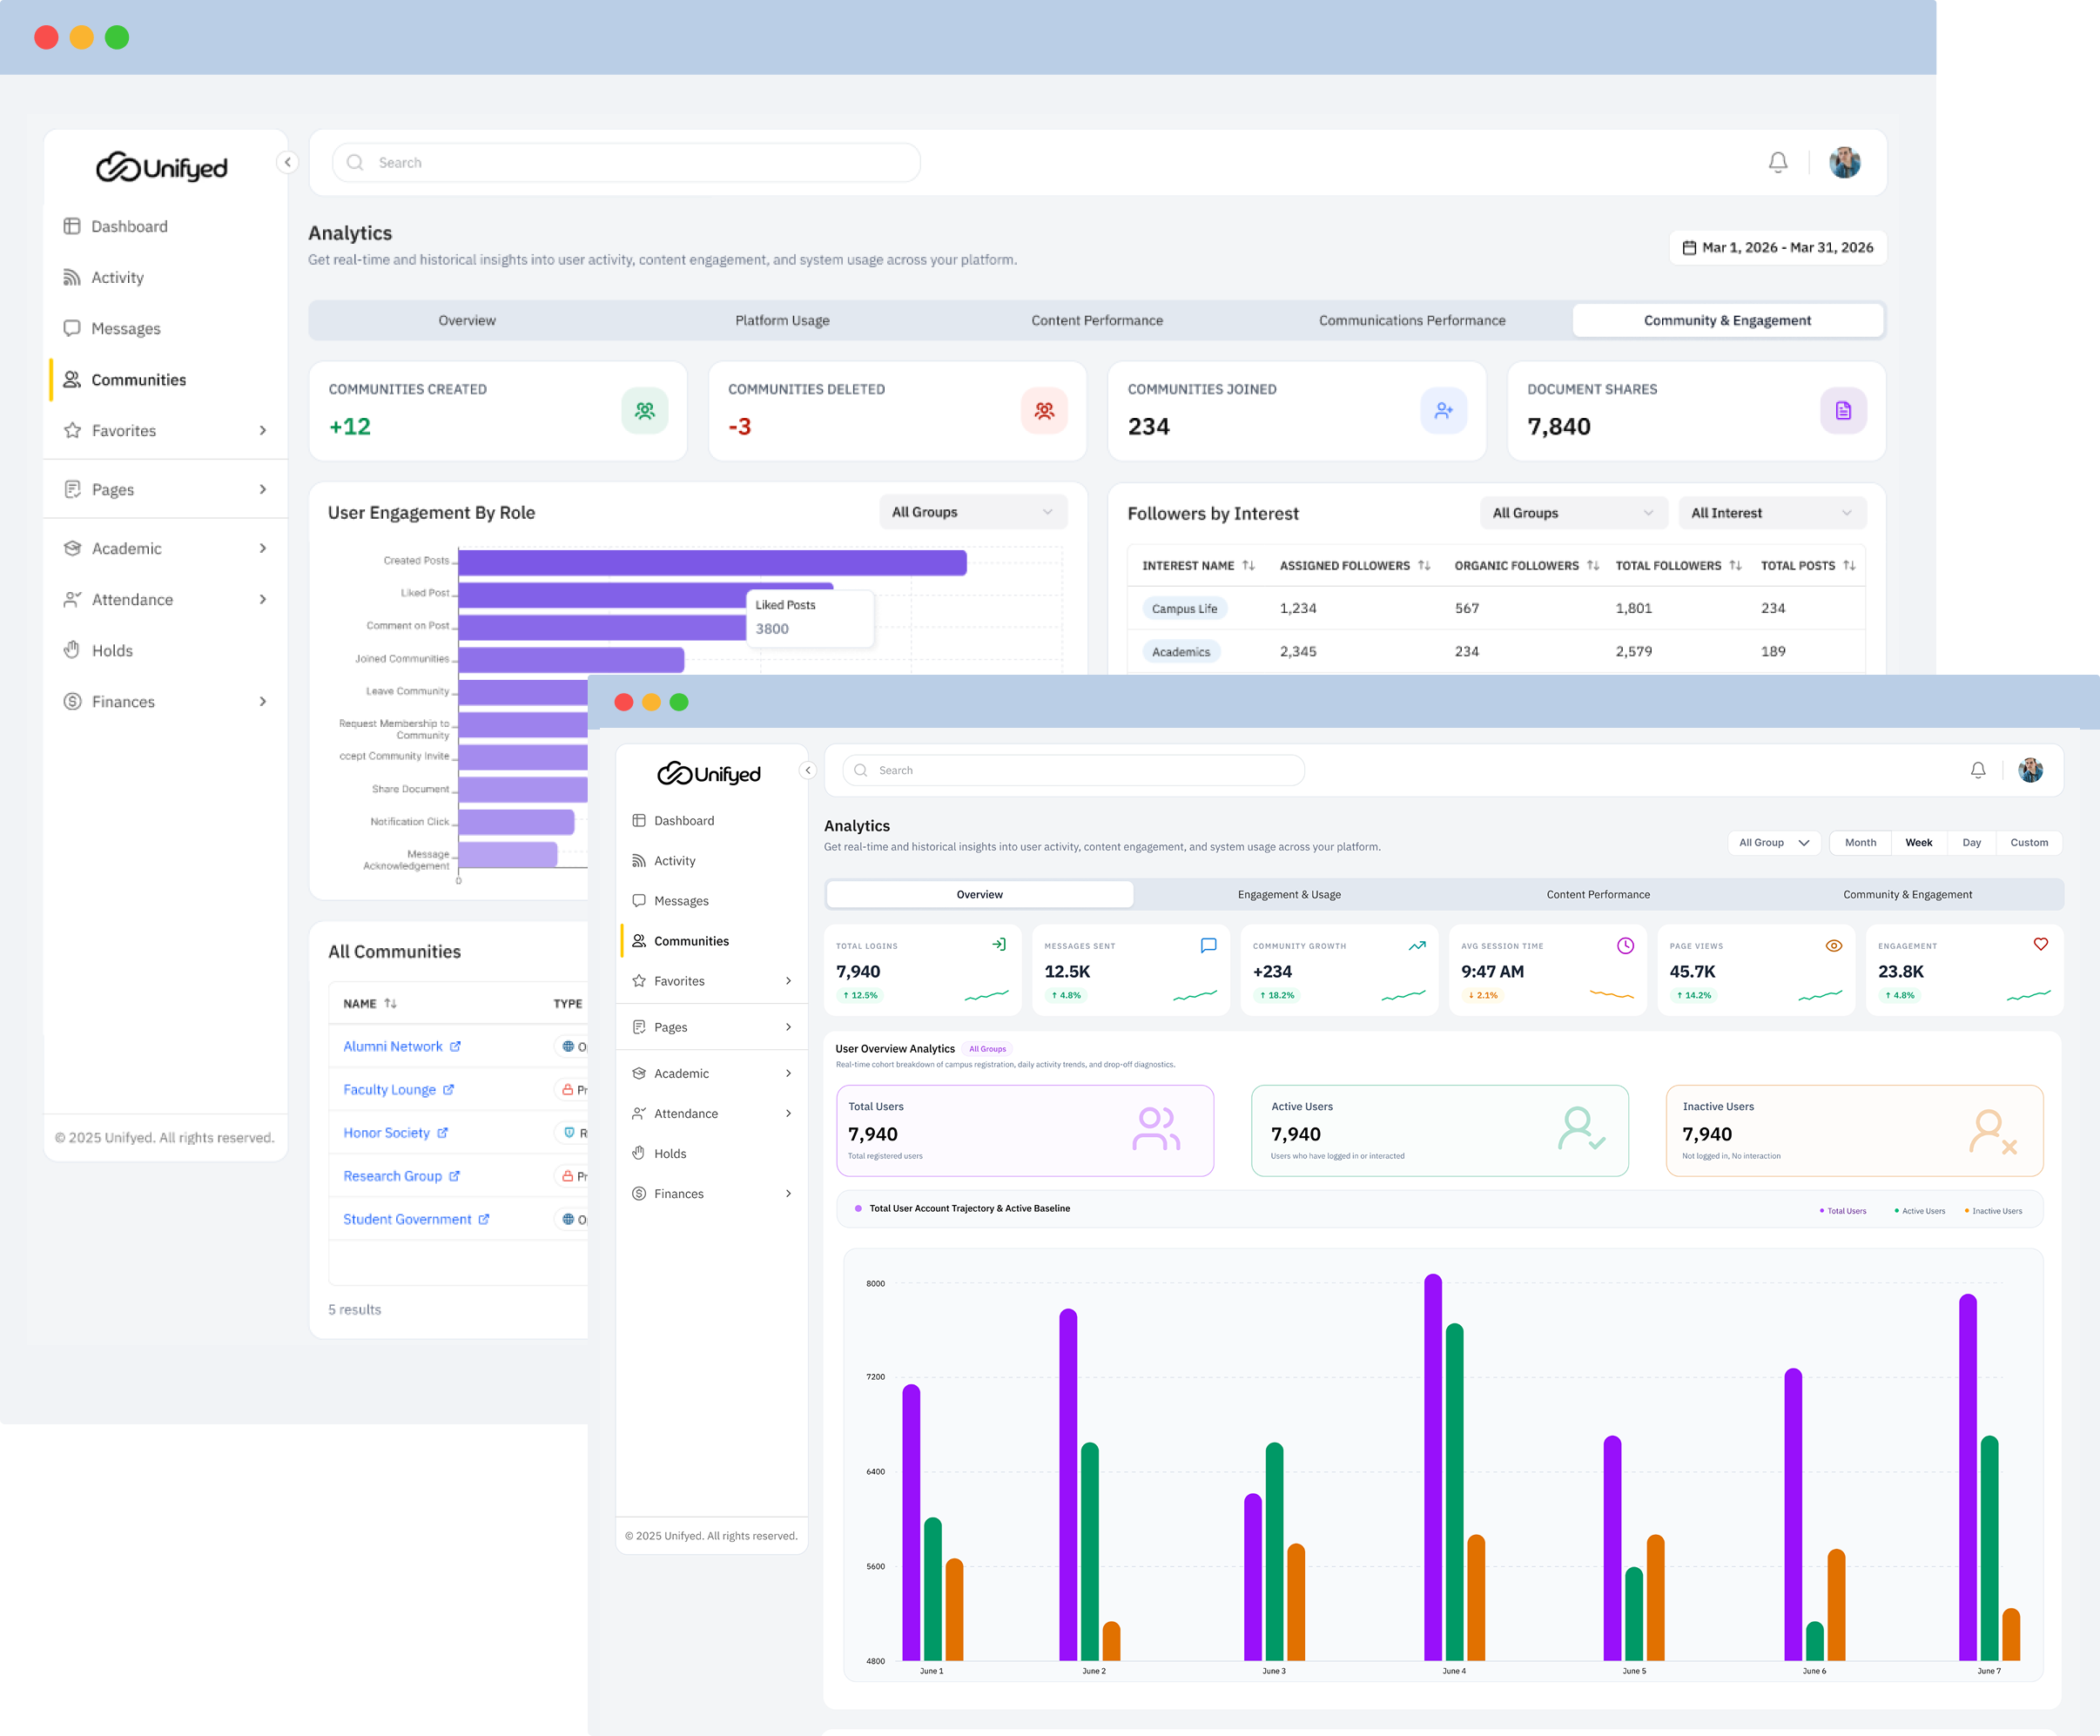The width and height of the screenshot is (2100, 1736).
Task: Toggle Inactive Users legend in chart
Action: (x=1993, y=1211)
